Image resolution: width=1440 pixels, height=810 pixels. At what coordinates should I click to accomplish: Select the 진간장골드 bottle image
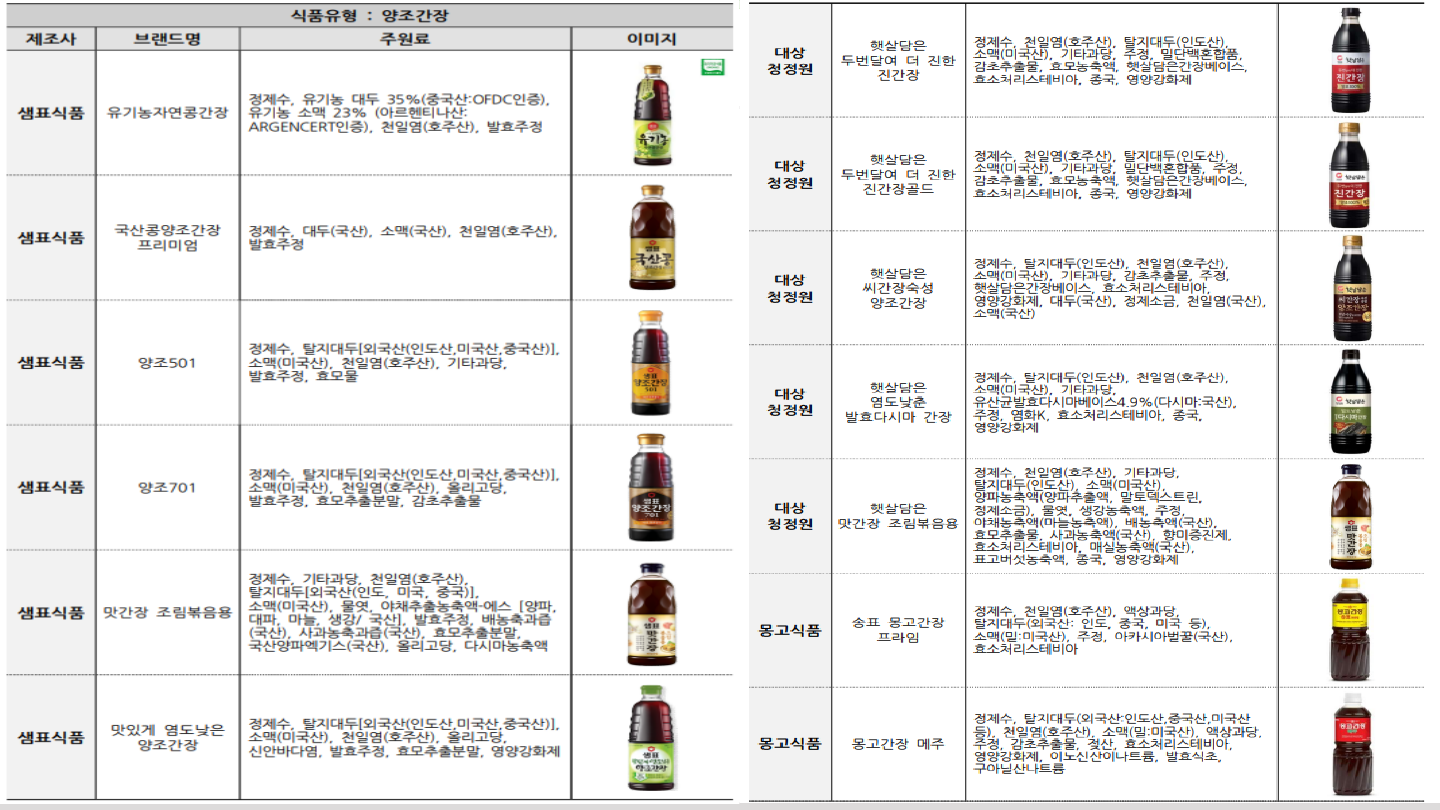click(1350, 174)
